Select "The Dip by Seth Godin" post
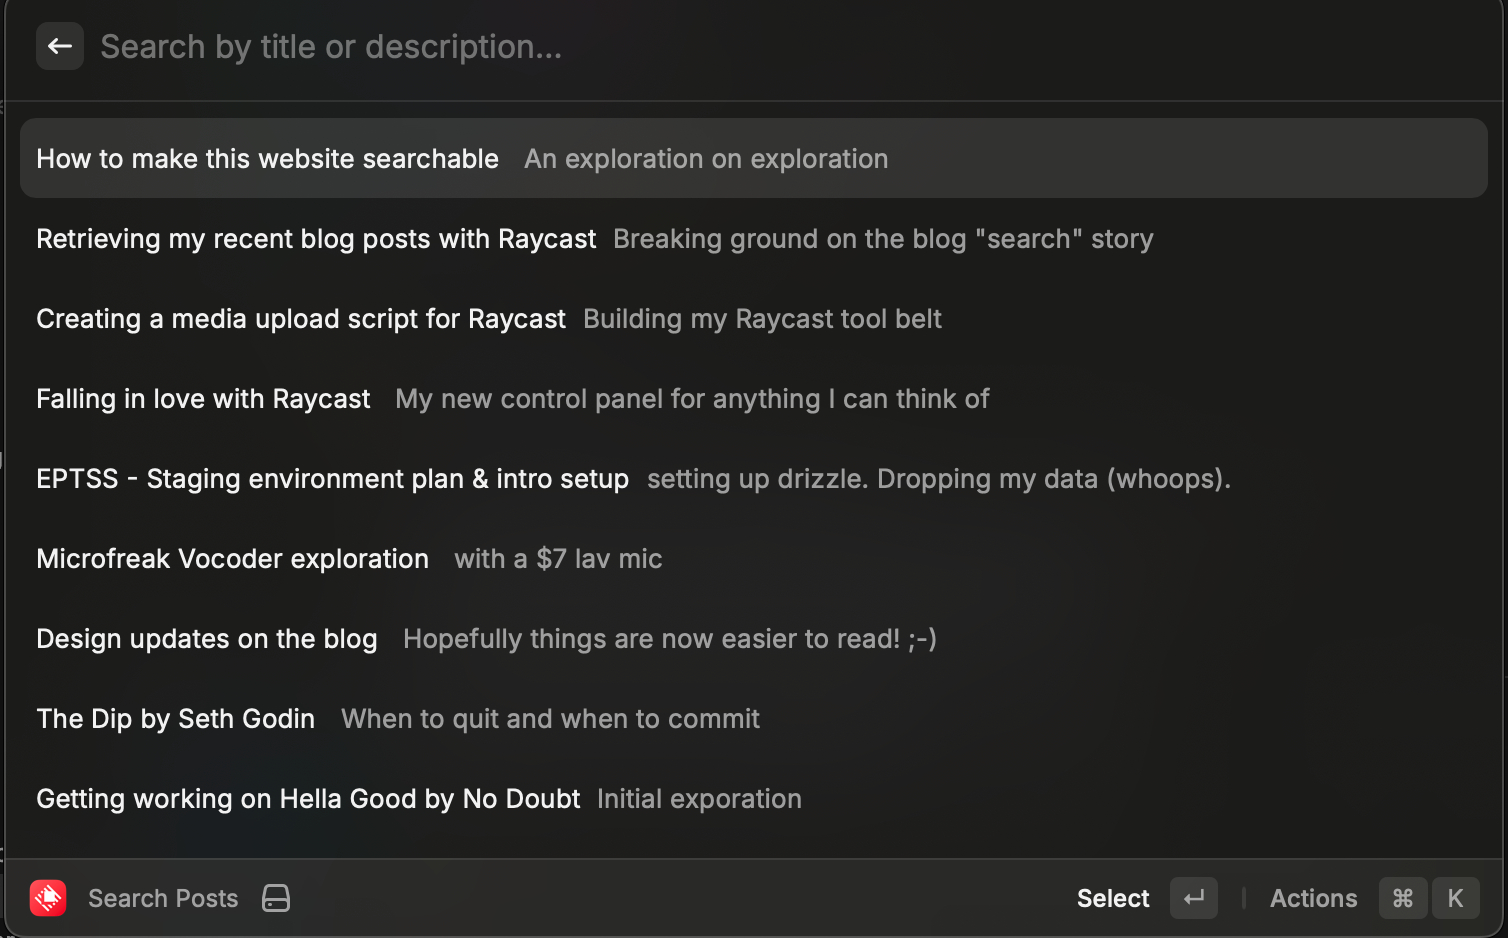The width and height of the screenshot is (1508, 938). 754,718
